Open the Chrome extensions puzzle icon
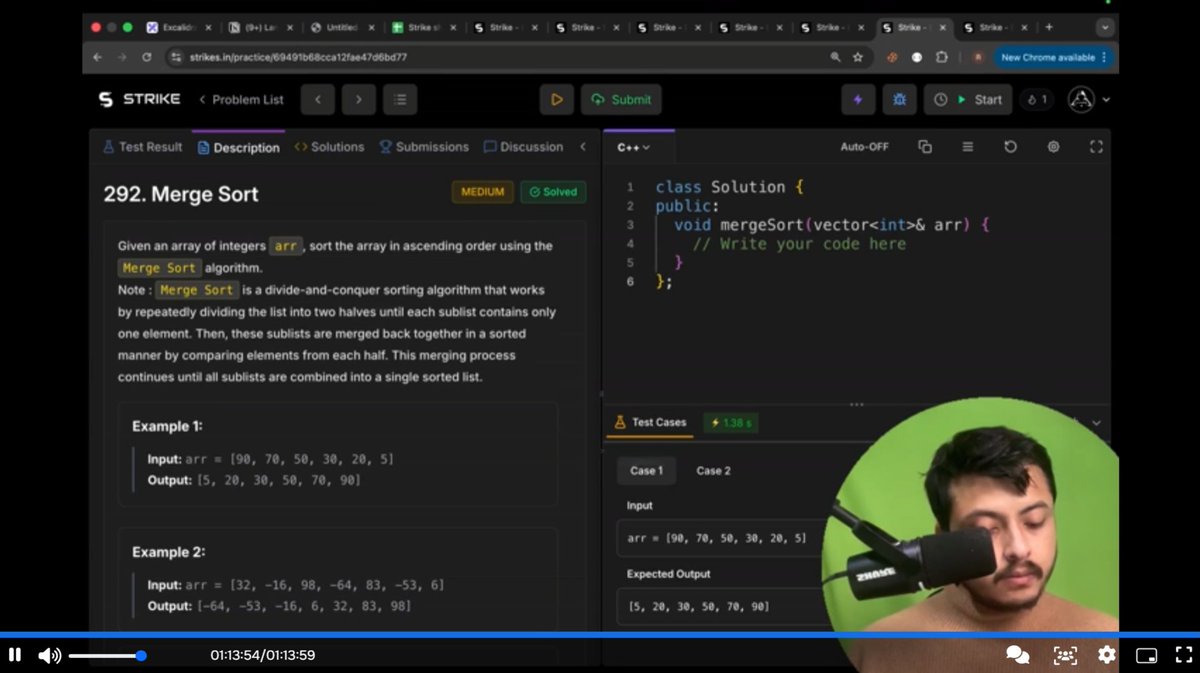This screenshot has height=673, width=1200. click(x=941, y=58)
